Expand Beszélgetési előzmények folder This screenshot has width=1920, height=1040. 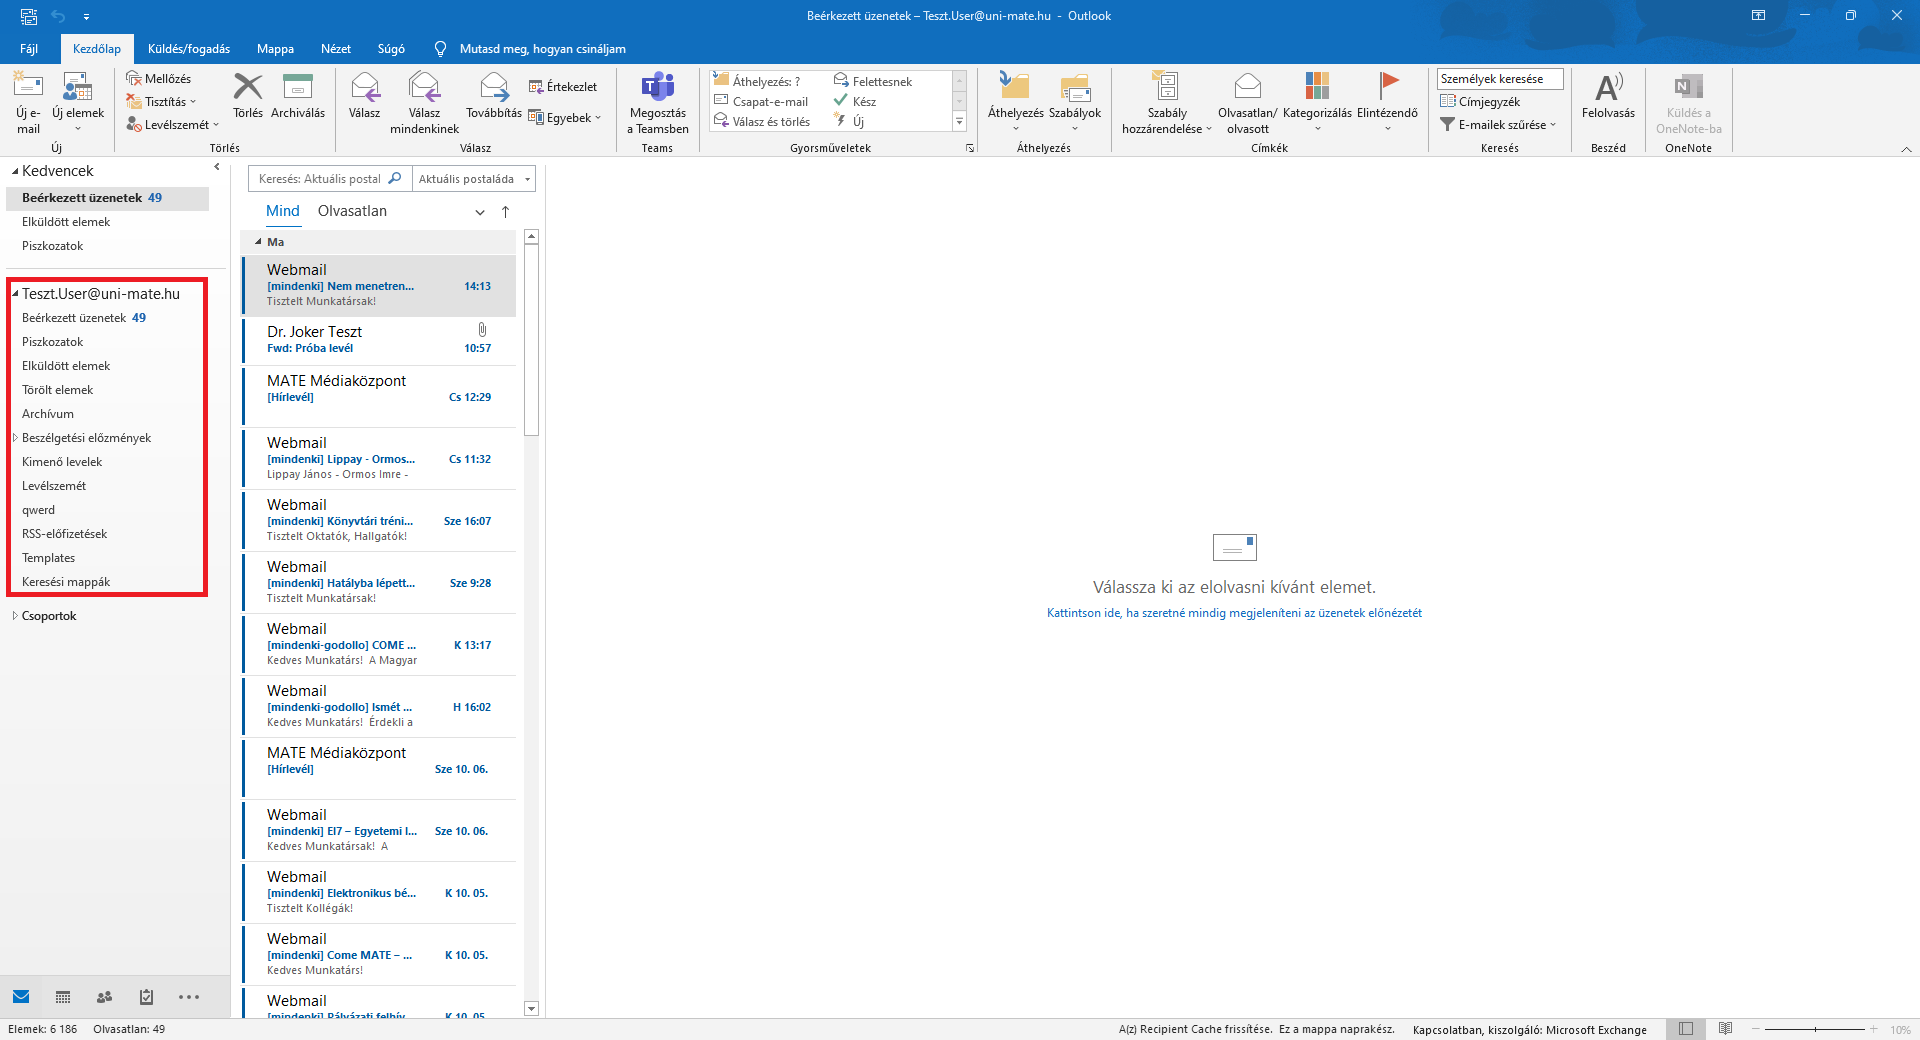15,438
